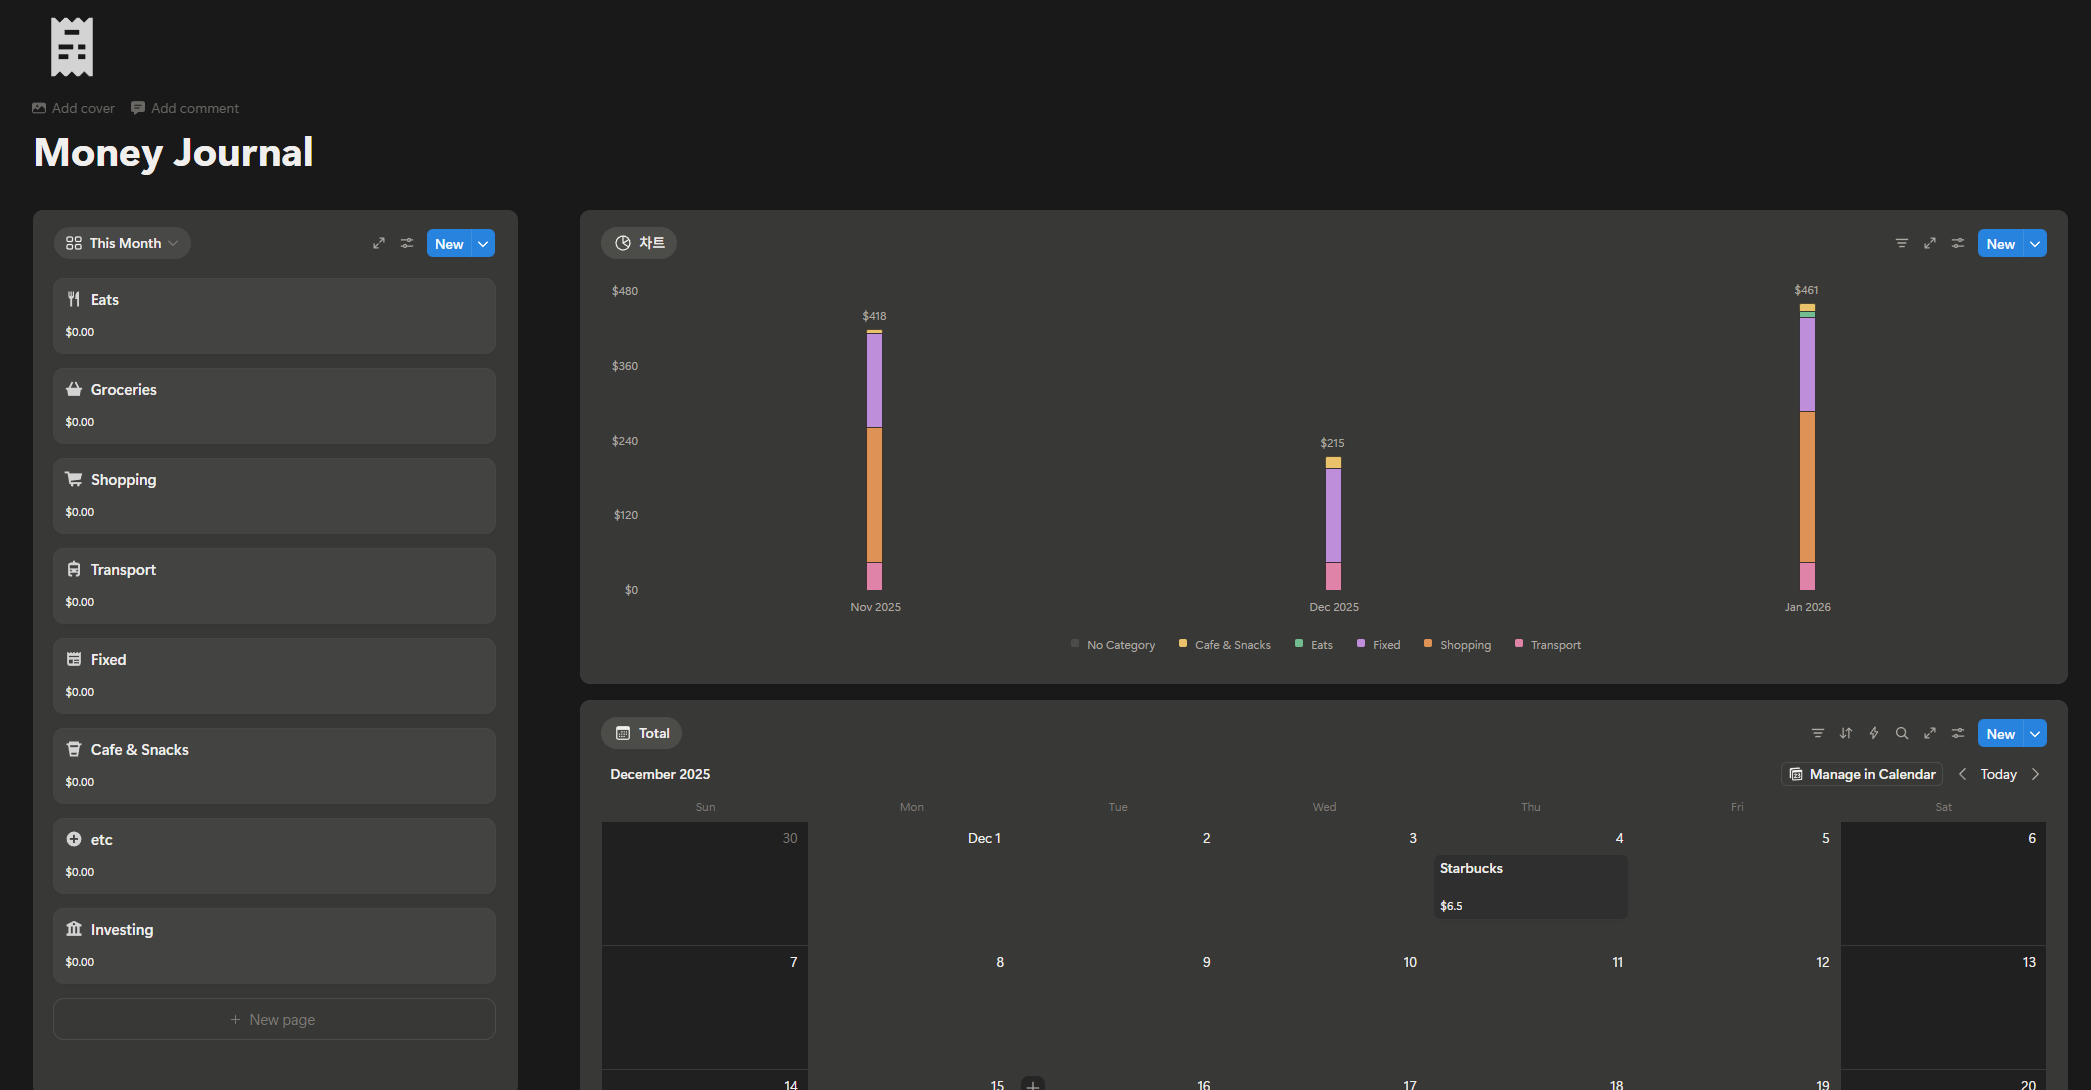Open the Transport category card
2091x1090 pixels.
pos(274,586)
